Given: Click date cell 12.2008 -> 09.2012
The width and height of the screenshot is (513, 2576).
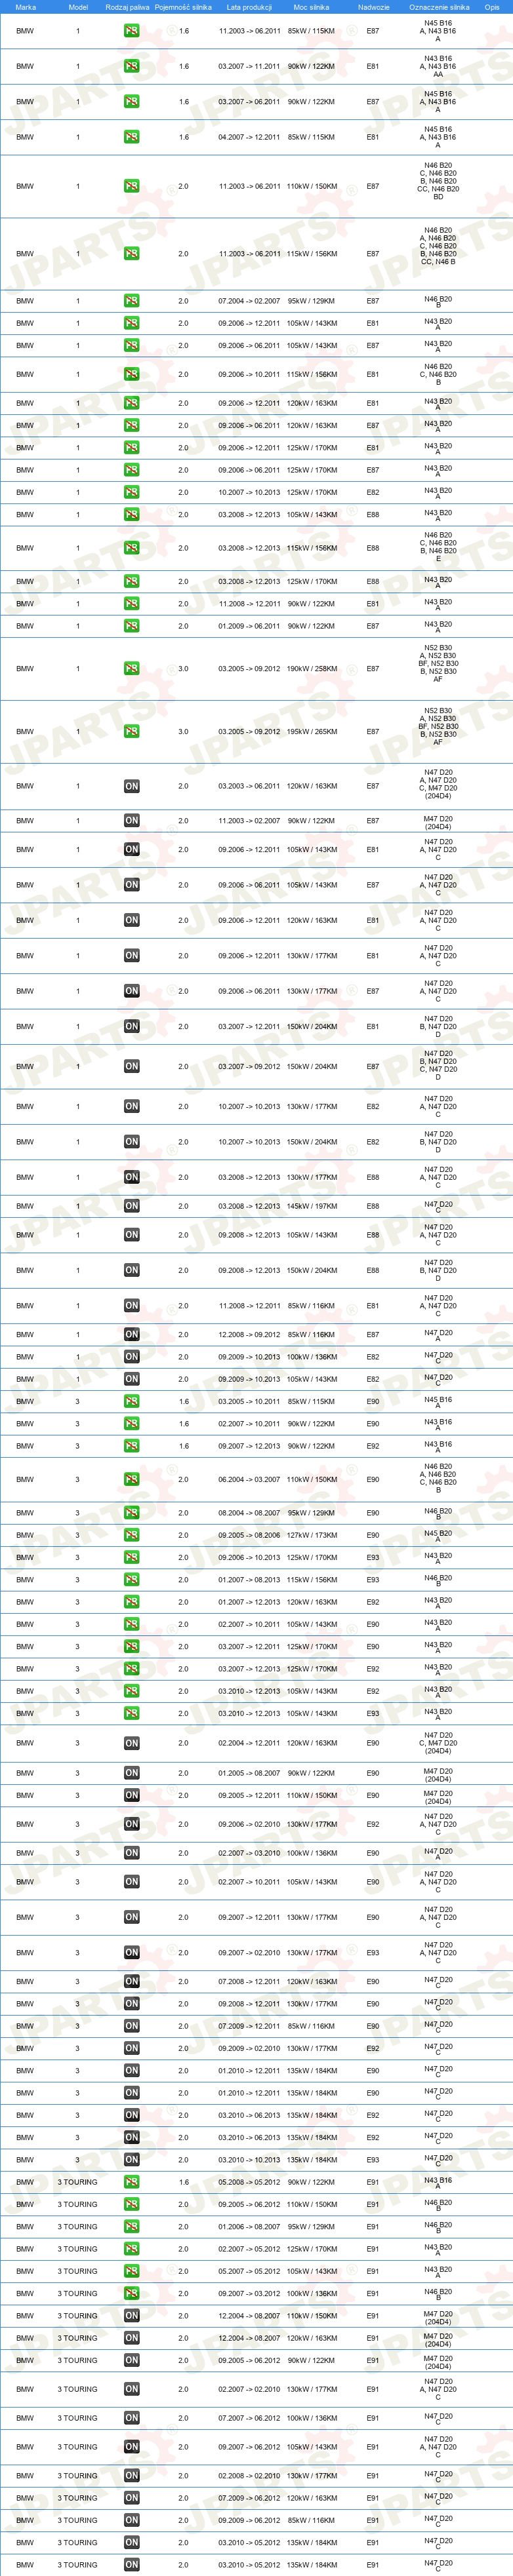Looking at the screenshot, I should [x=249, y=1334].
